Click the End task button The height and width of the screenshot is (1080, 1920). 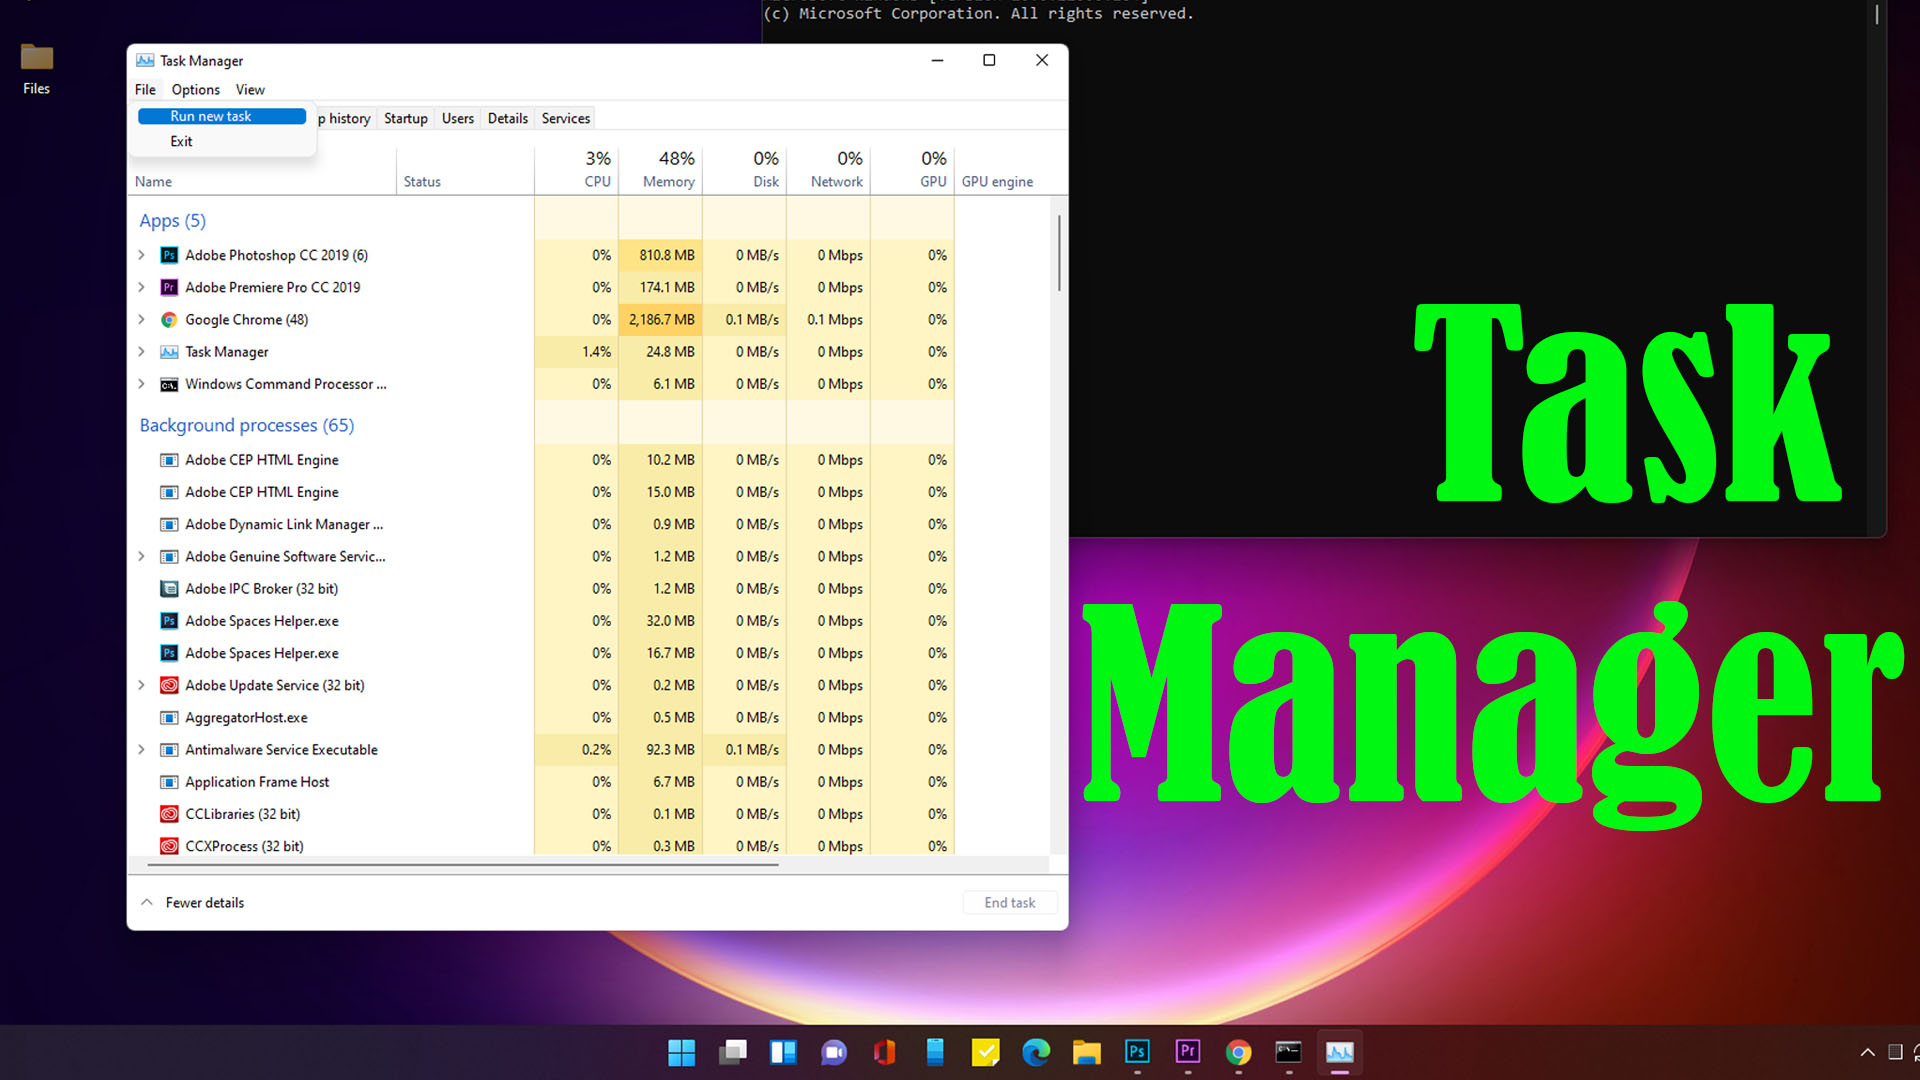tap(1009, 902)
